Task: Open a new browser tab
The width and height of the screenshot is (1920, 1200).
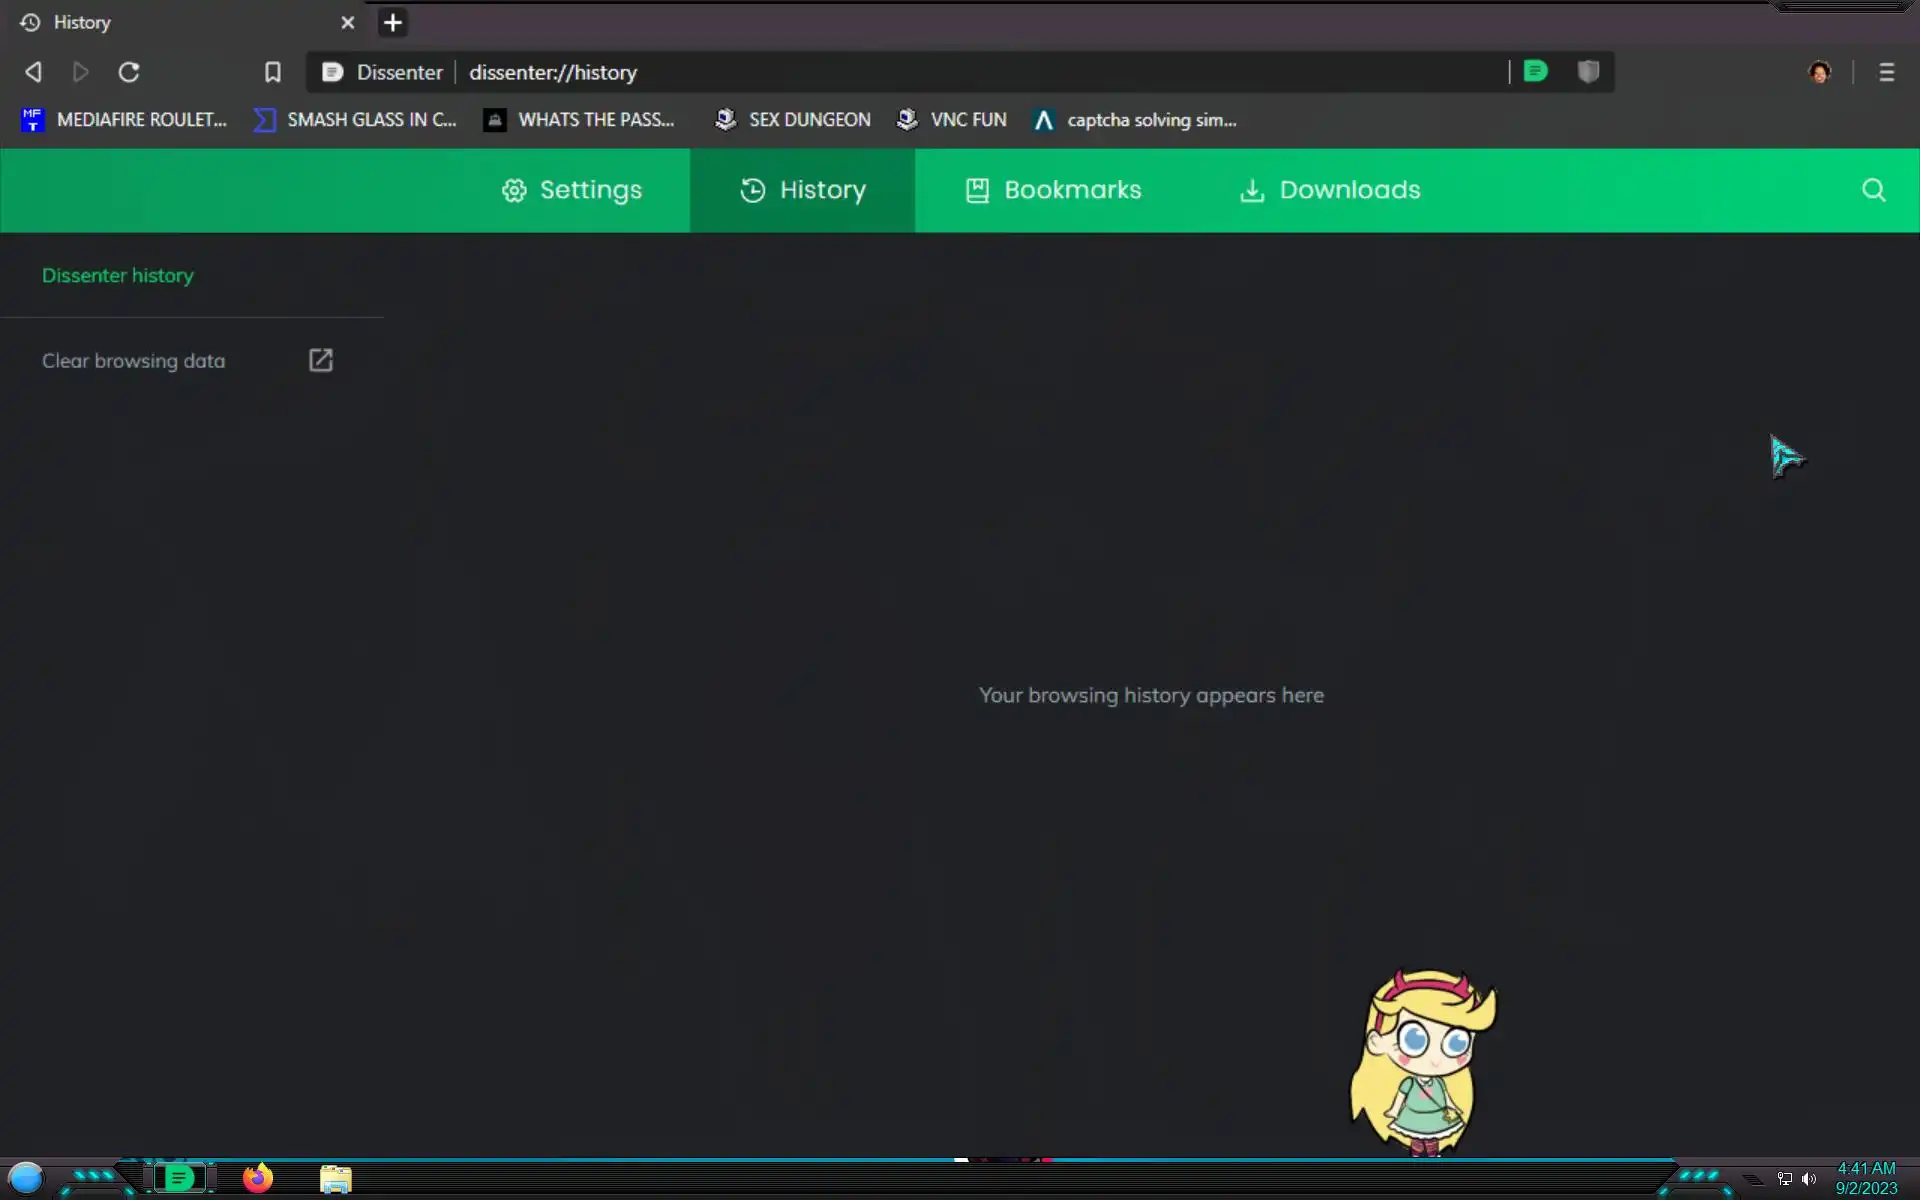Action: [x=393, y=22]
